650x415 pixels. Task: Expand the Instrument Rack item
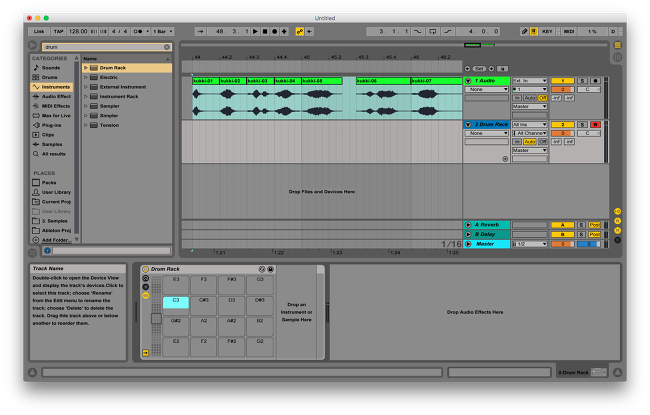86,97
